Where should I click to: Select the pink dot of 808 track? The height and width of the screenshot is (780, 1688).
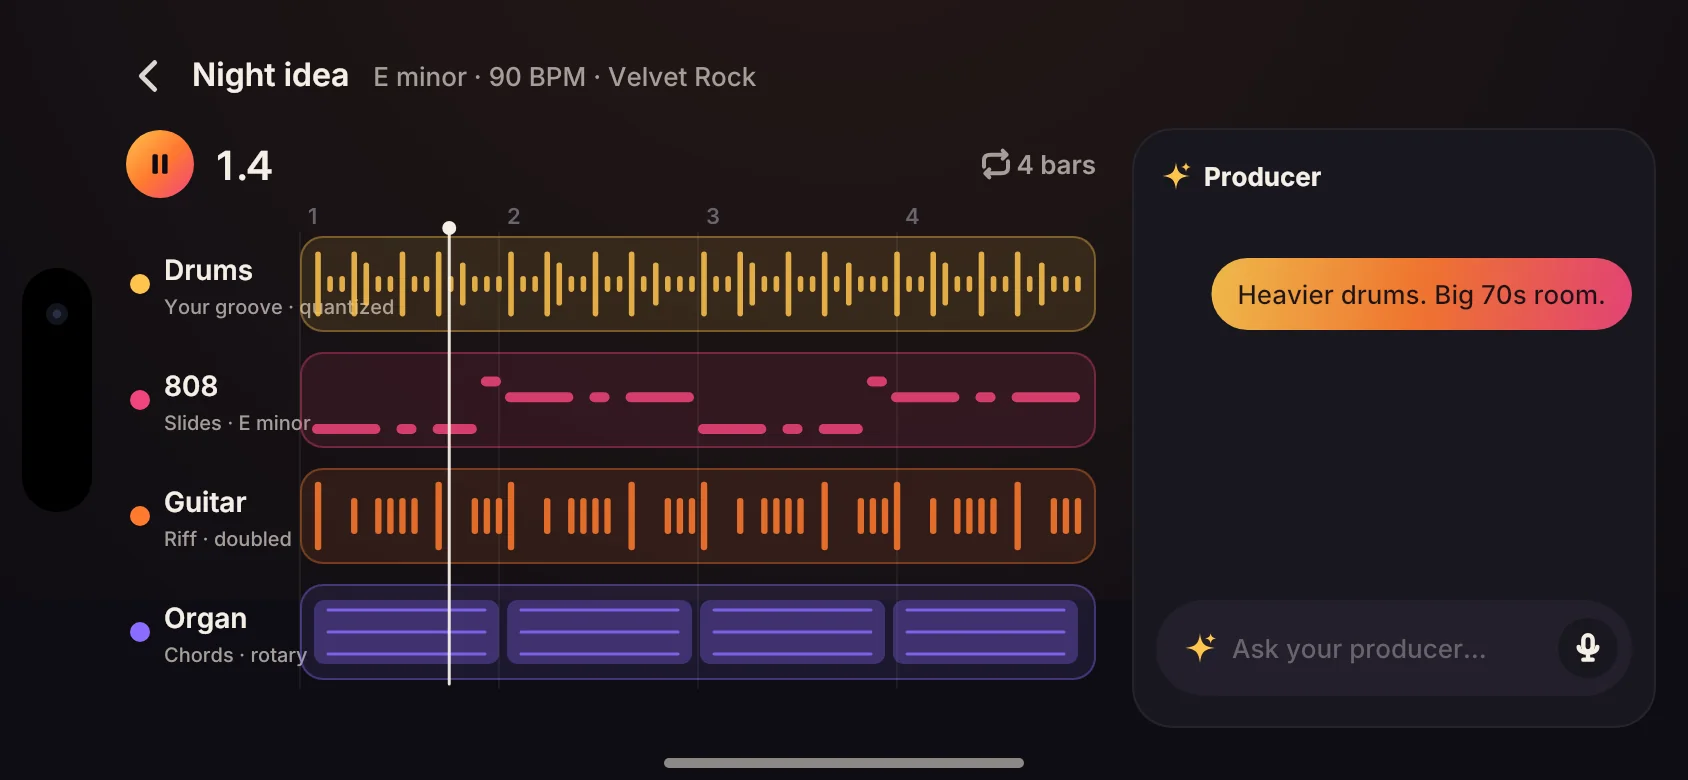click(140, 400)
